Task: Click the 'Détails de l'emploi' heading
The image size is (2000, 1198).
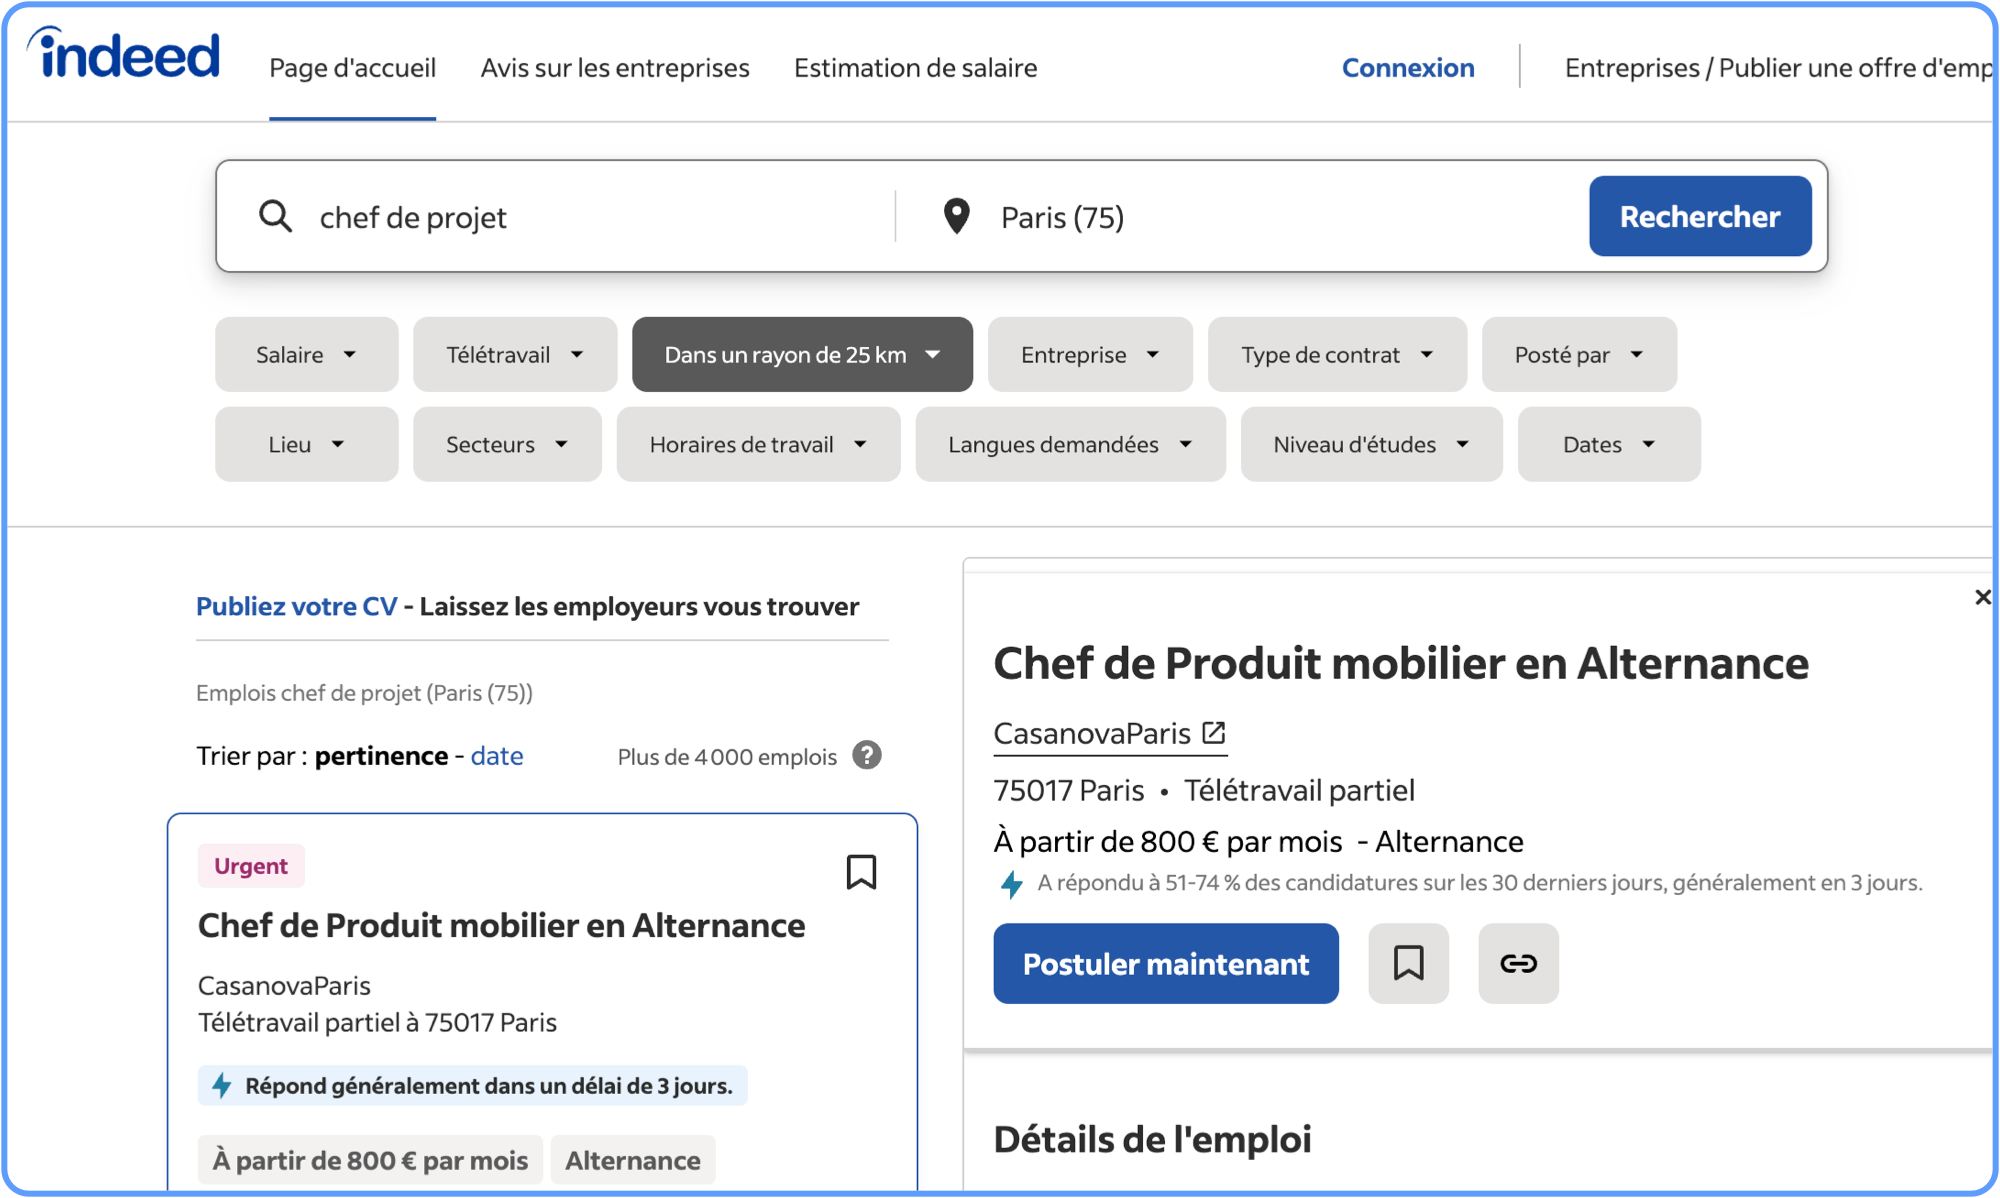Action: coord(1152,1139)
